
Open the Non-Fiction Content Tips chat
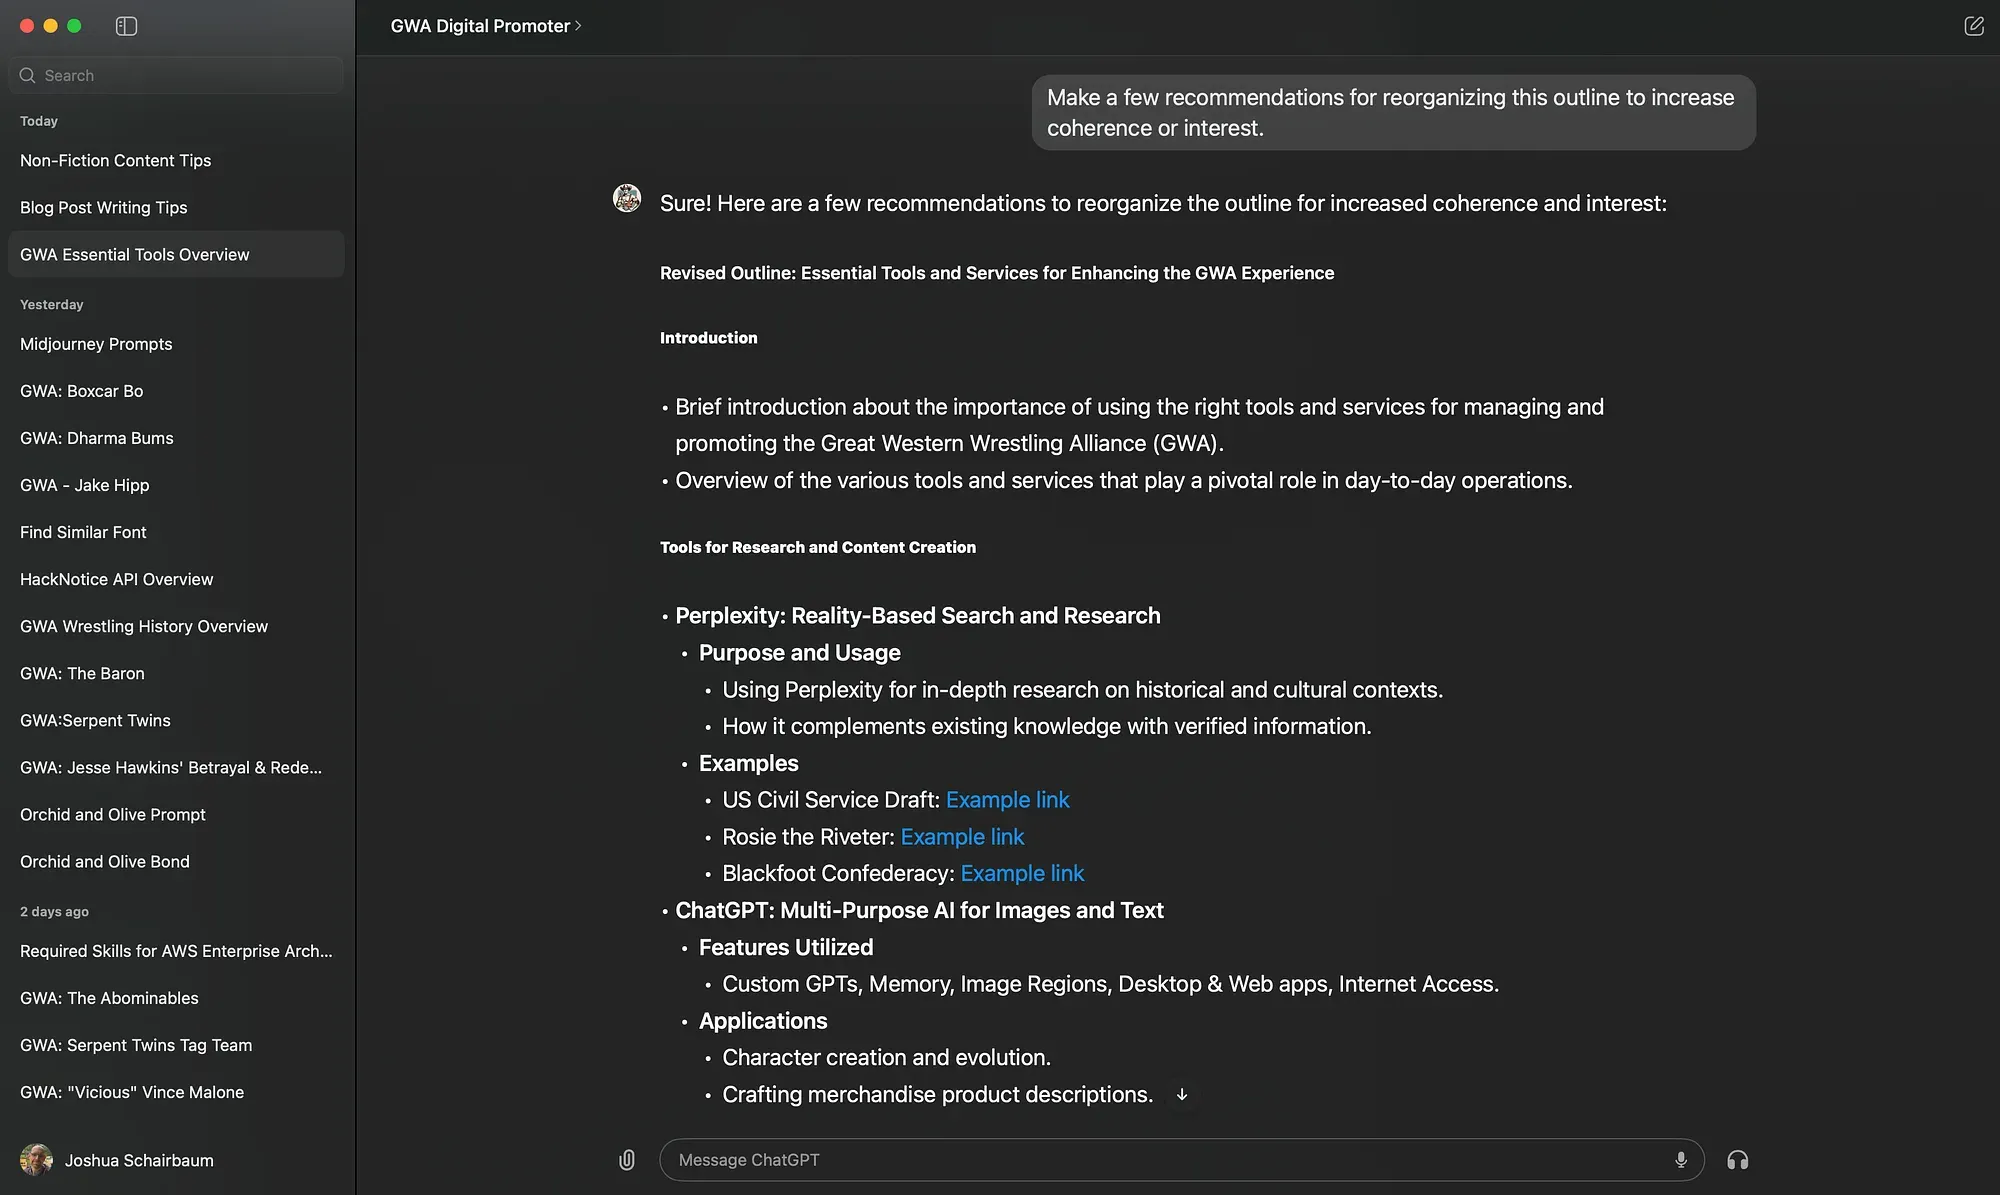176,160
